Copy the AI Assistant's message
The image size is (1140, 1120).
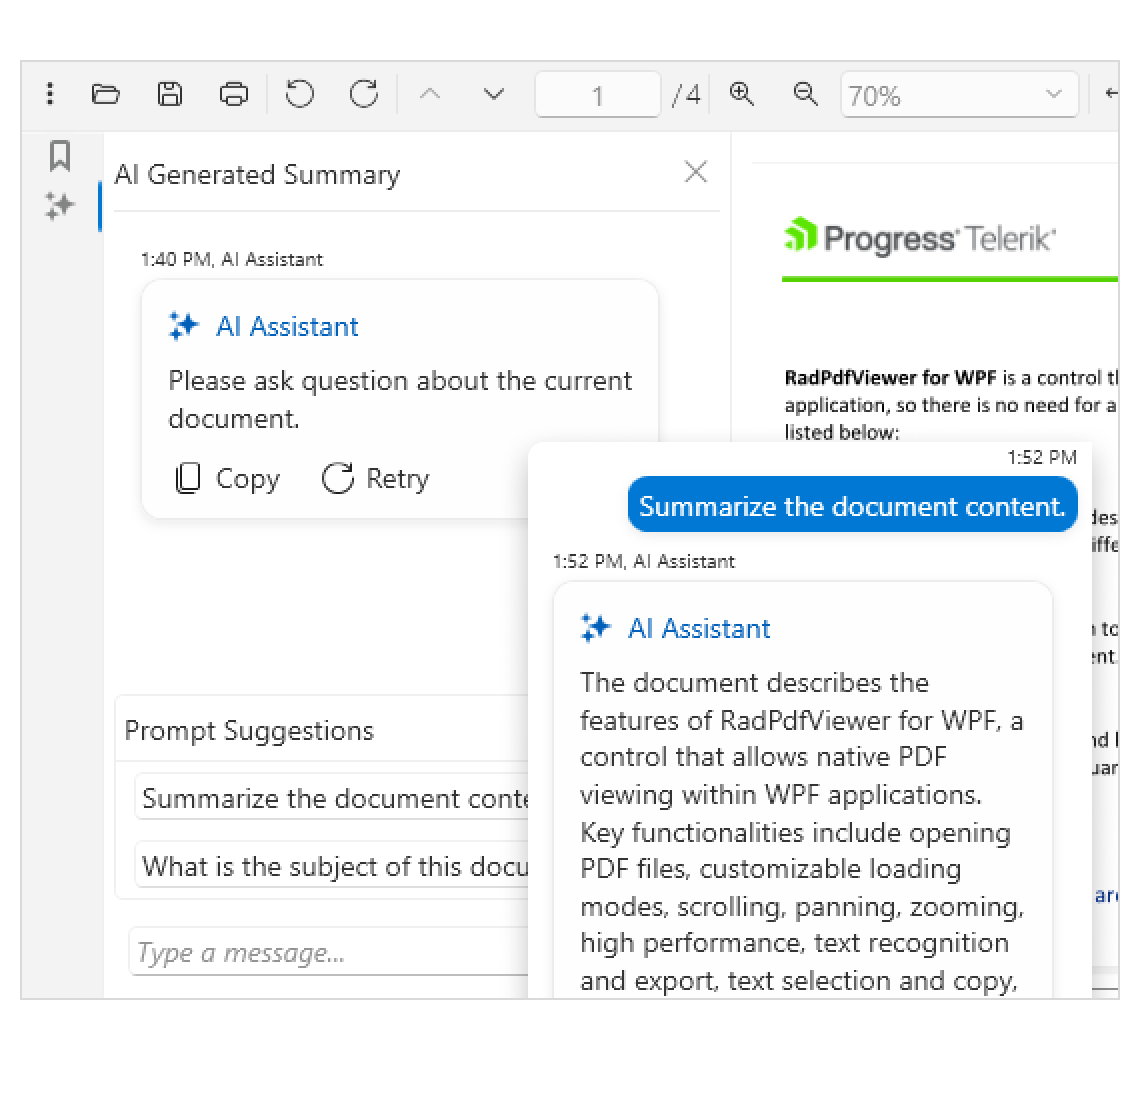[224, 479]
